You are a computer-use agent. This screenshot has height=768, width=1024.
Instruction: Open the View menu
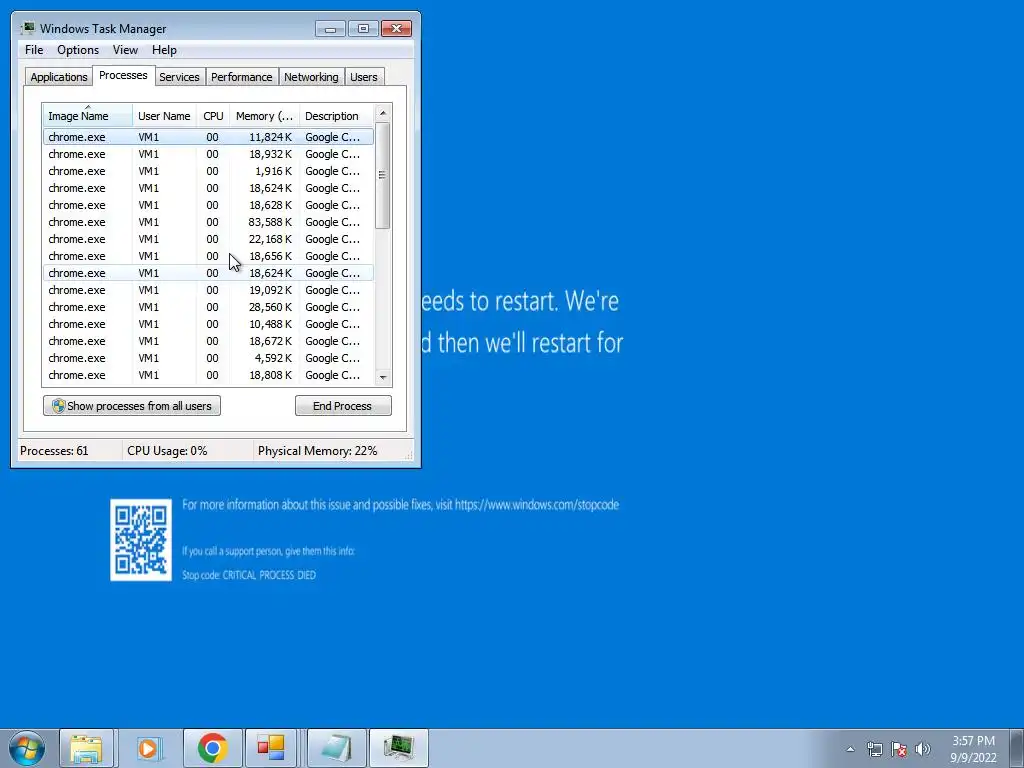coord(125,50)
